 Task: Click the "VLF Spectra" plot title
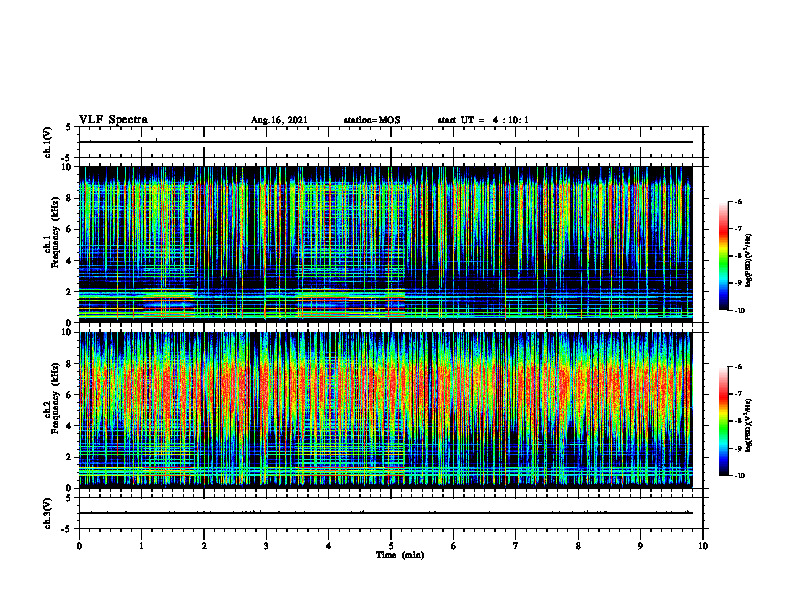tap(113, 119)
